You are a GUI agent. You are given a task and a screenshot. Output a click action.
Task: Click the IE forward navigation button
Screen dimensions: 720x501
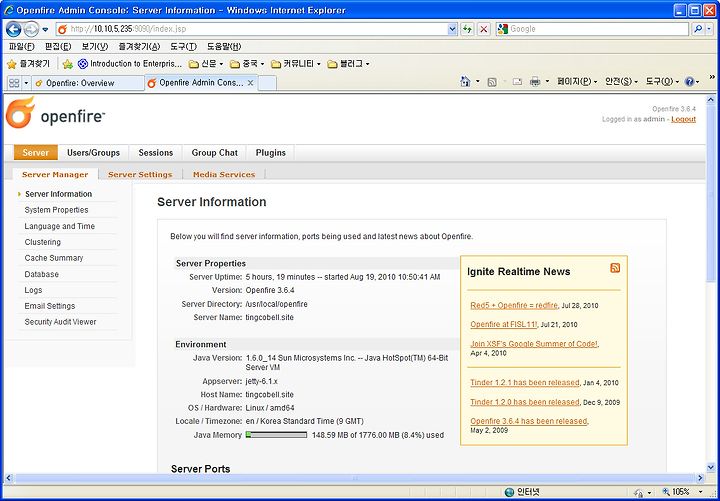(x=31, y=29)
